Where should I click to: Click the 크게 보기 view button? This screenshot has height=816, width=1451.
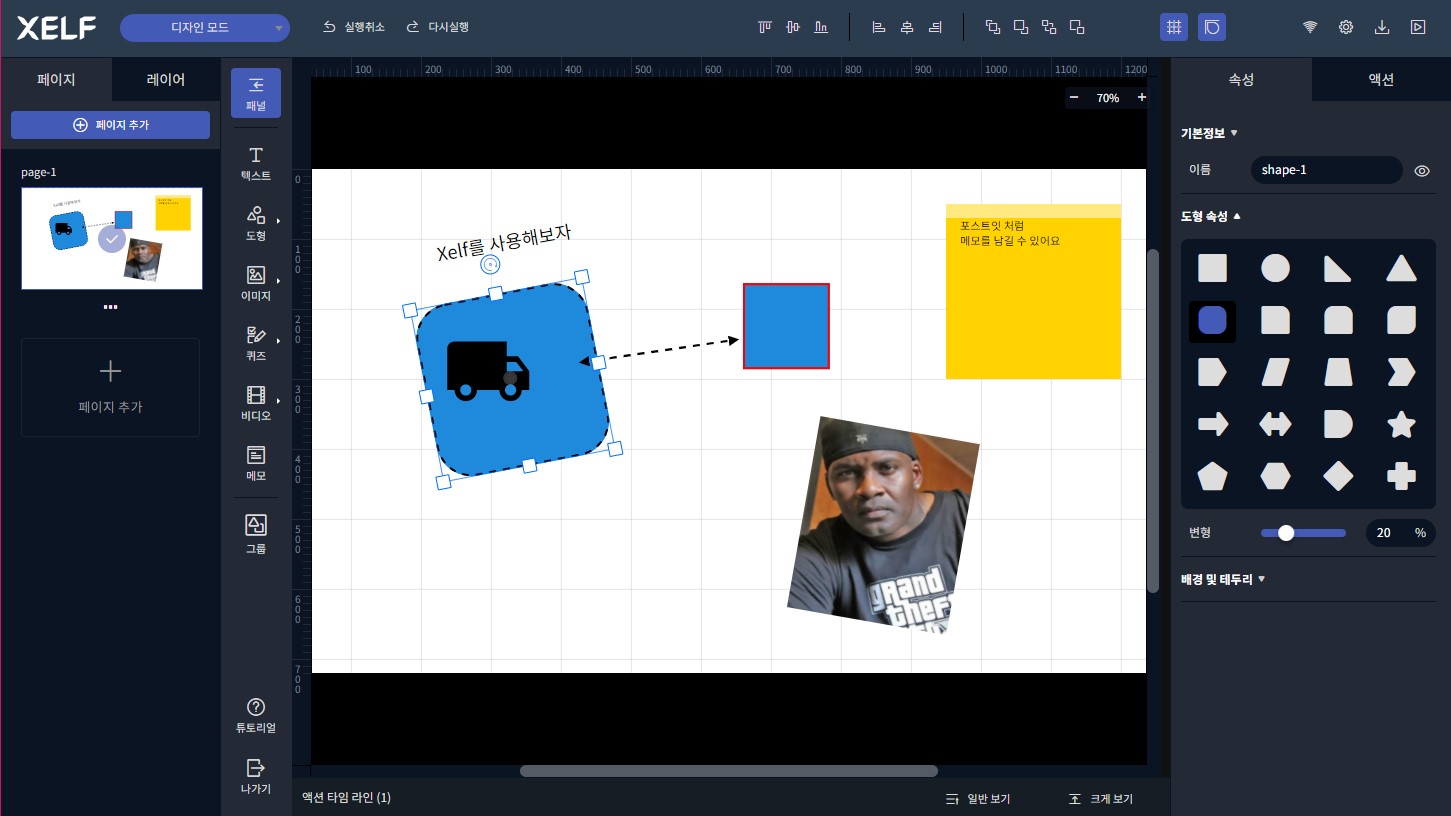(x=1100, y=799)
